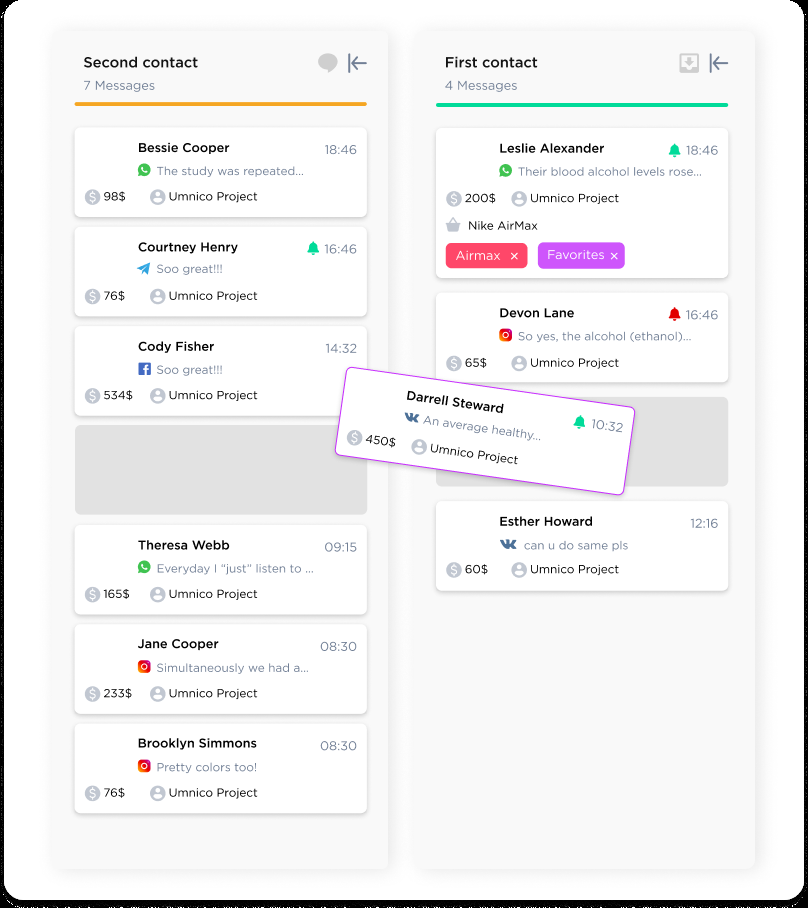Click the shopping basket icon beside Nike AirMax

tap(453, 226)
